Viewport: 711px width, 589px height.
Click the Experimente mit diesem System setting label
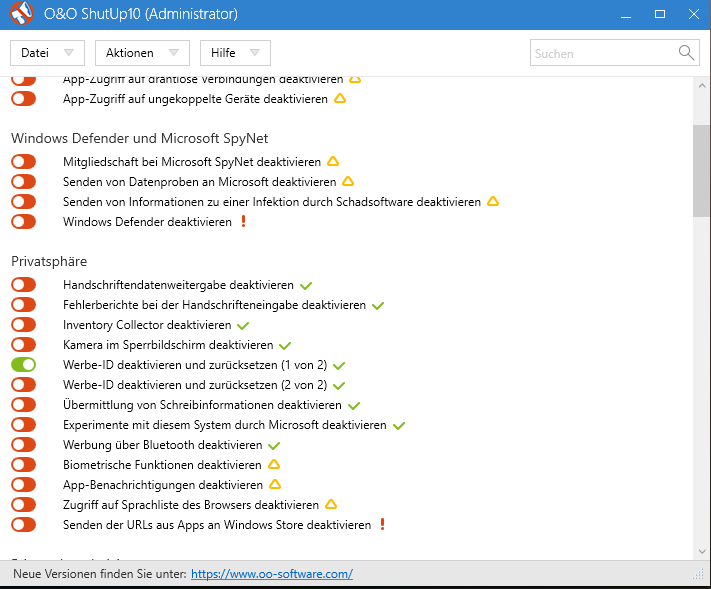pyautogui.click(x=224, y=425)
